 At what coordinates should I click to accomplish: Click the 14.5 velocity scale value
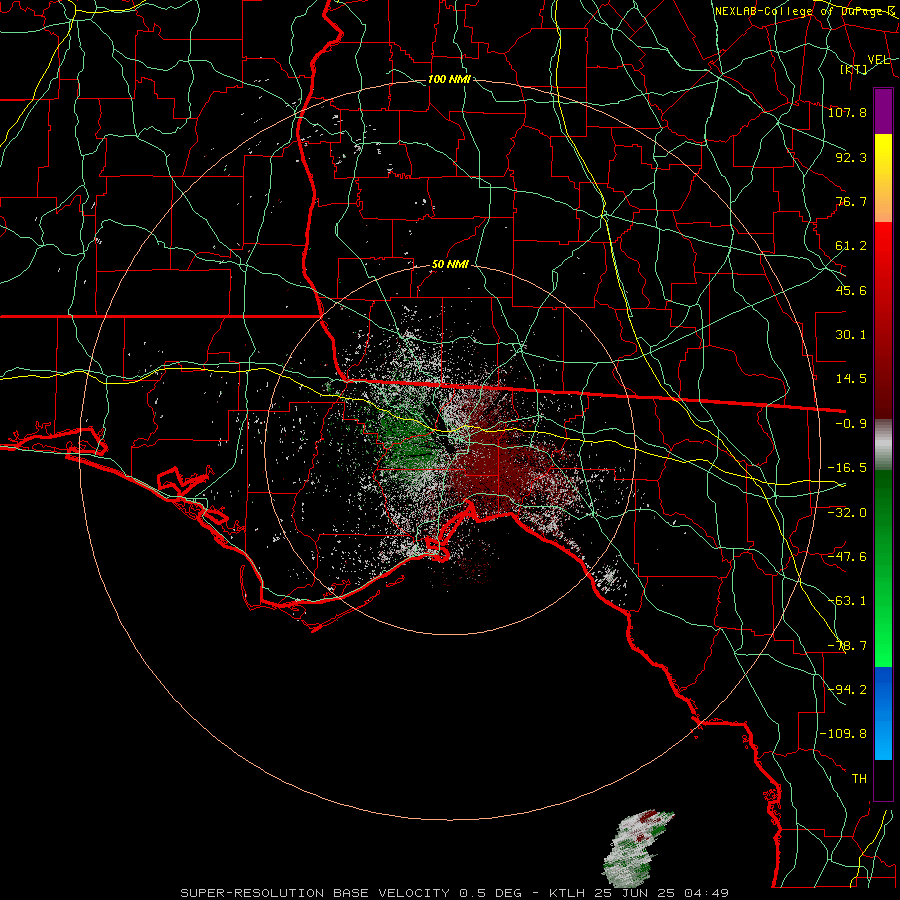coord(851,379)
